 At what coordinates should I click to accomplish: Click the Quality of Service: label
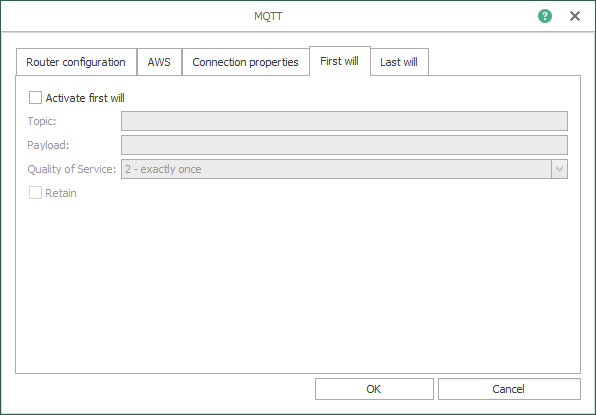click(x=71, y=169)
